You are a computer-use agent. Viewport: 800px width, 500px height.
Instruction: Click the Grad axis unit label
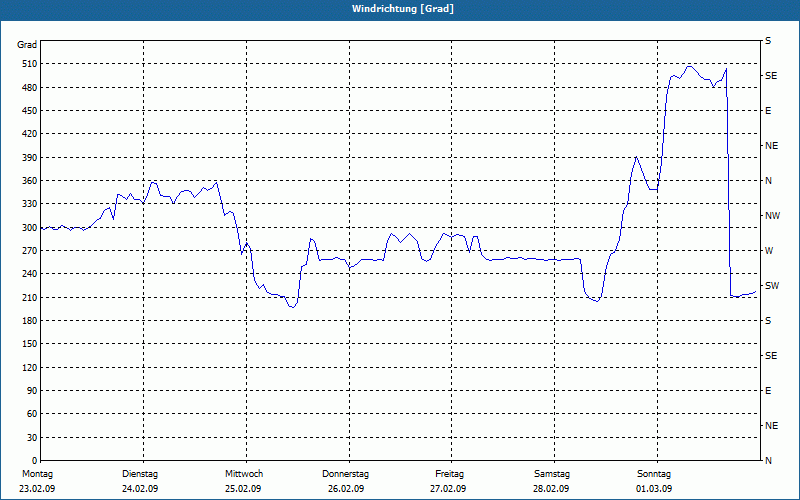click(x=27, y=45)
